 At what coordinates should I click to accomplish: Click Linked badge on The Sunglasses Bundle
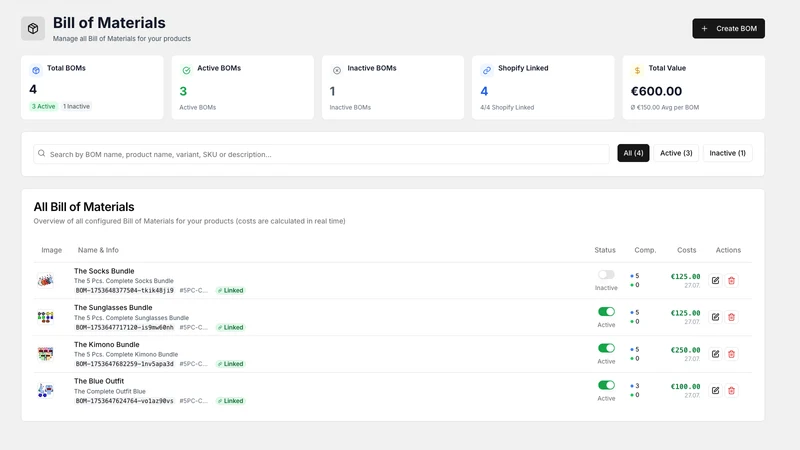(231, 327)
